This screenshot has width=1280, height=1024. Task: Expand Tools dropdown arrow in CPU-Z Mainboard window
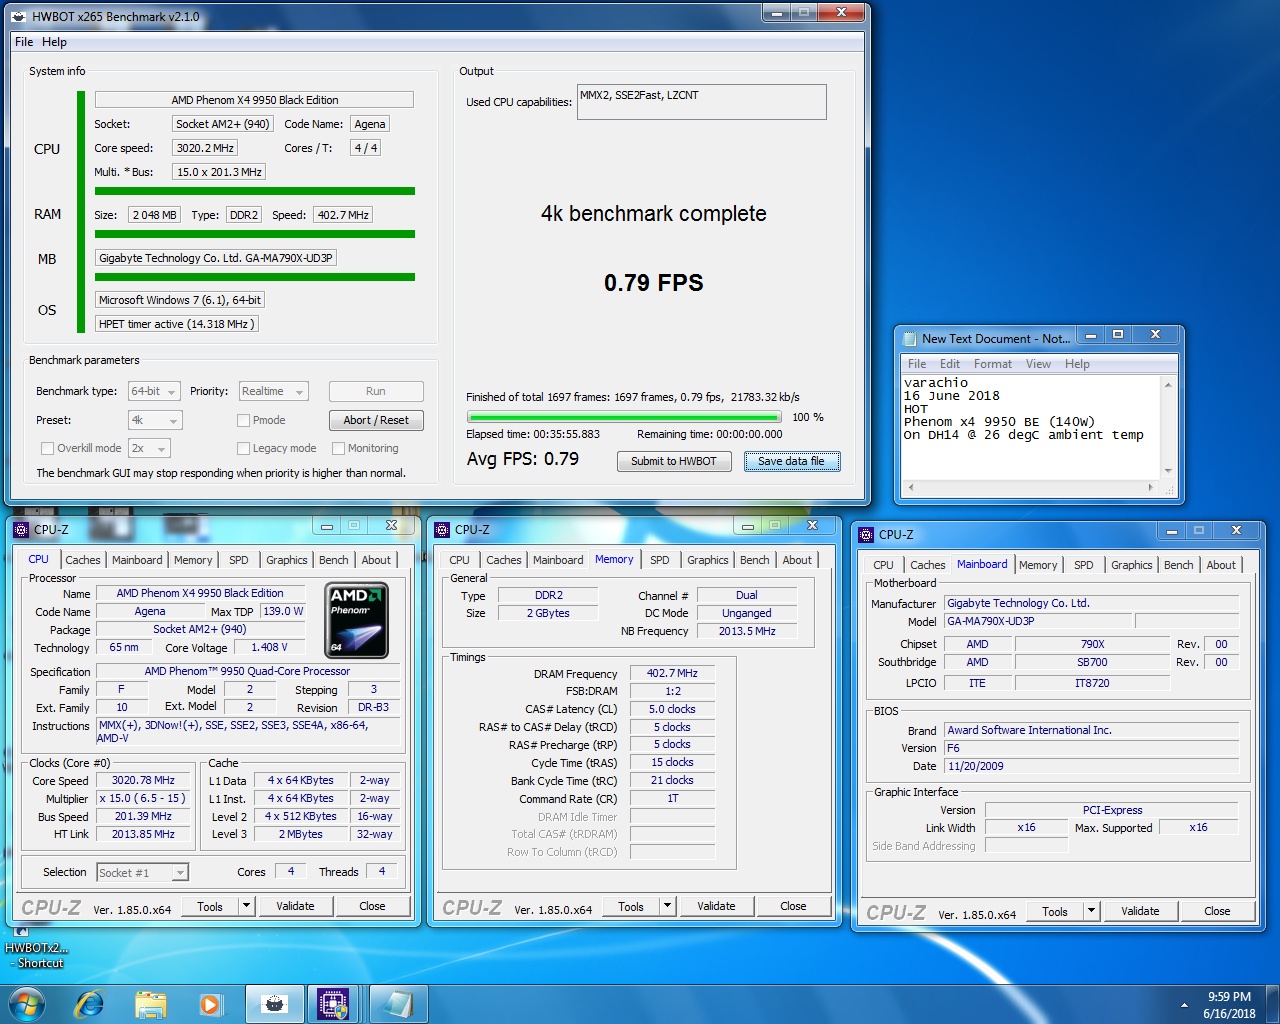tap(1091, 911)
